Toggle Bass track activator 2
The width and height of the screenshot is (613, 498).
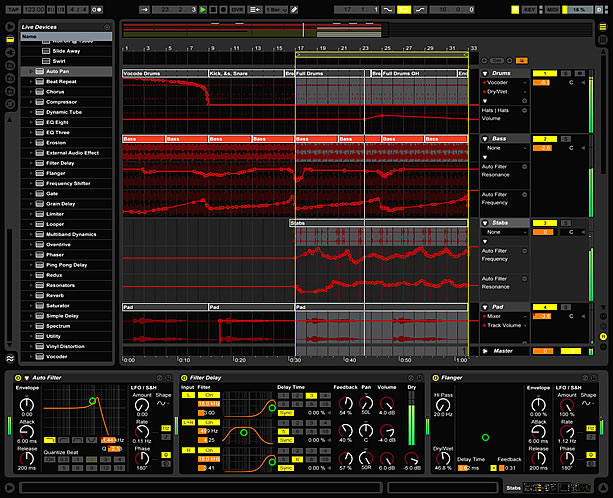point(545,139)
